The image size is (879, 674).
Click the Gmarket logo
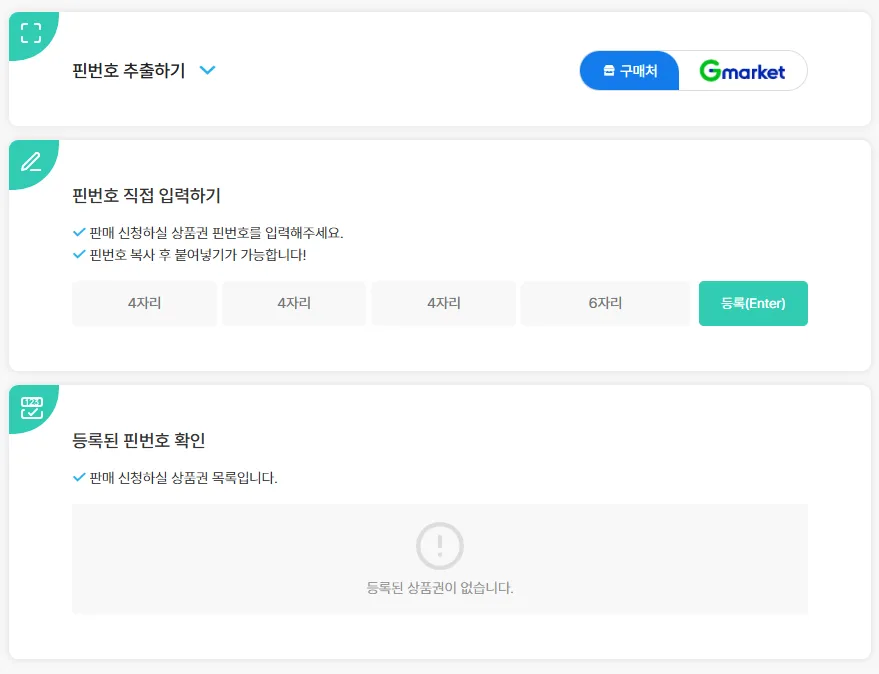[742, 71]
